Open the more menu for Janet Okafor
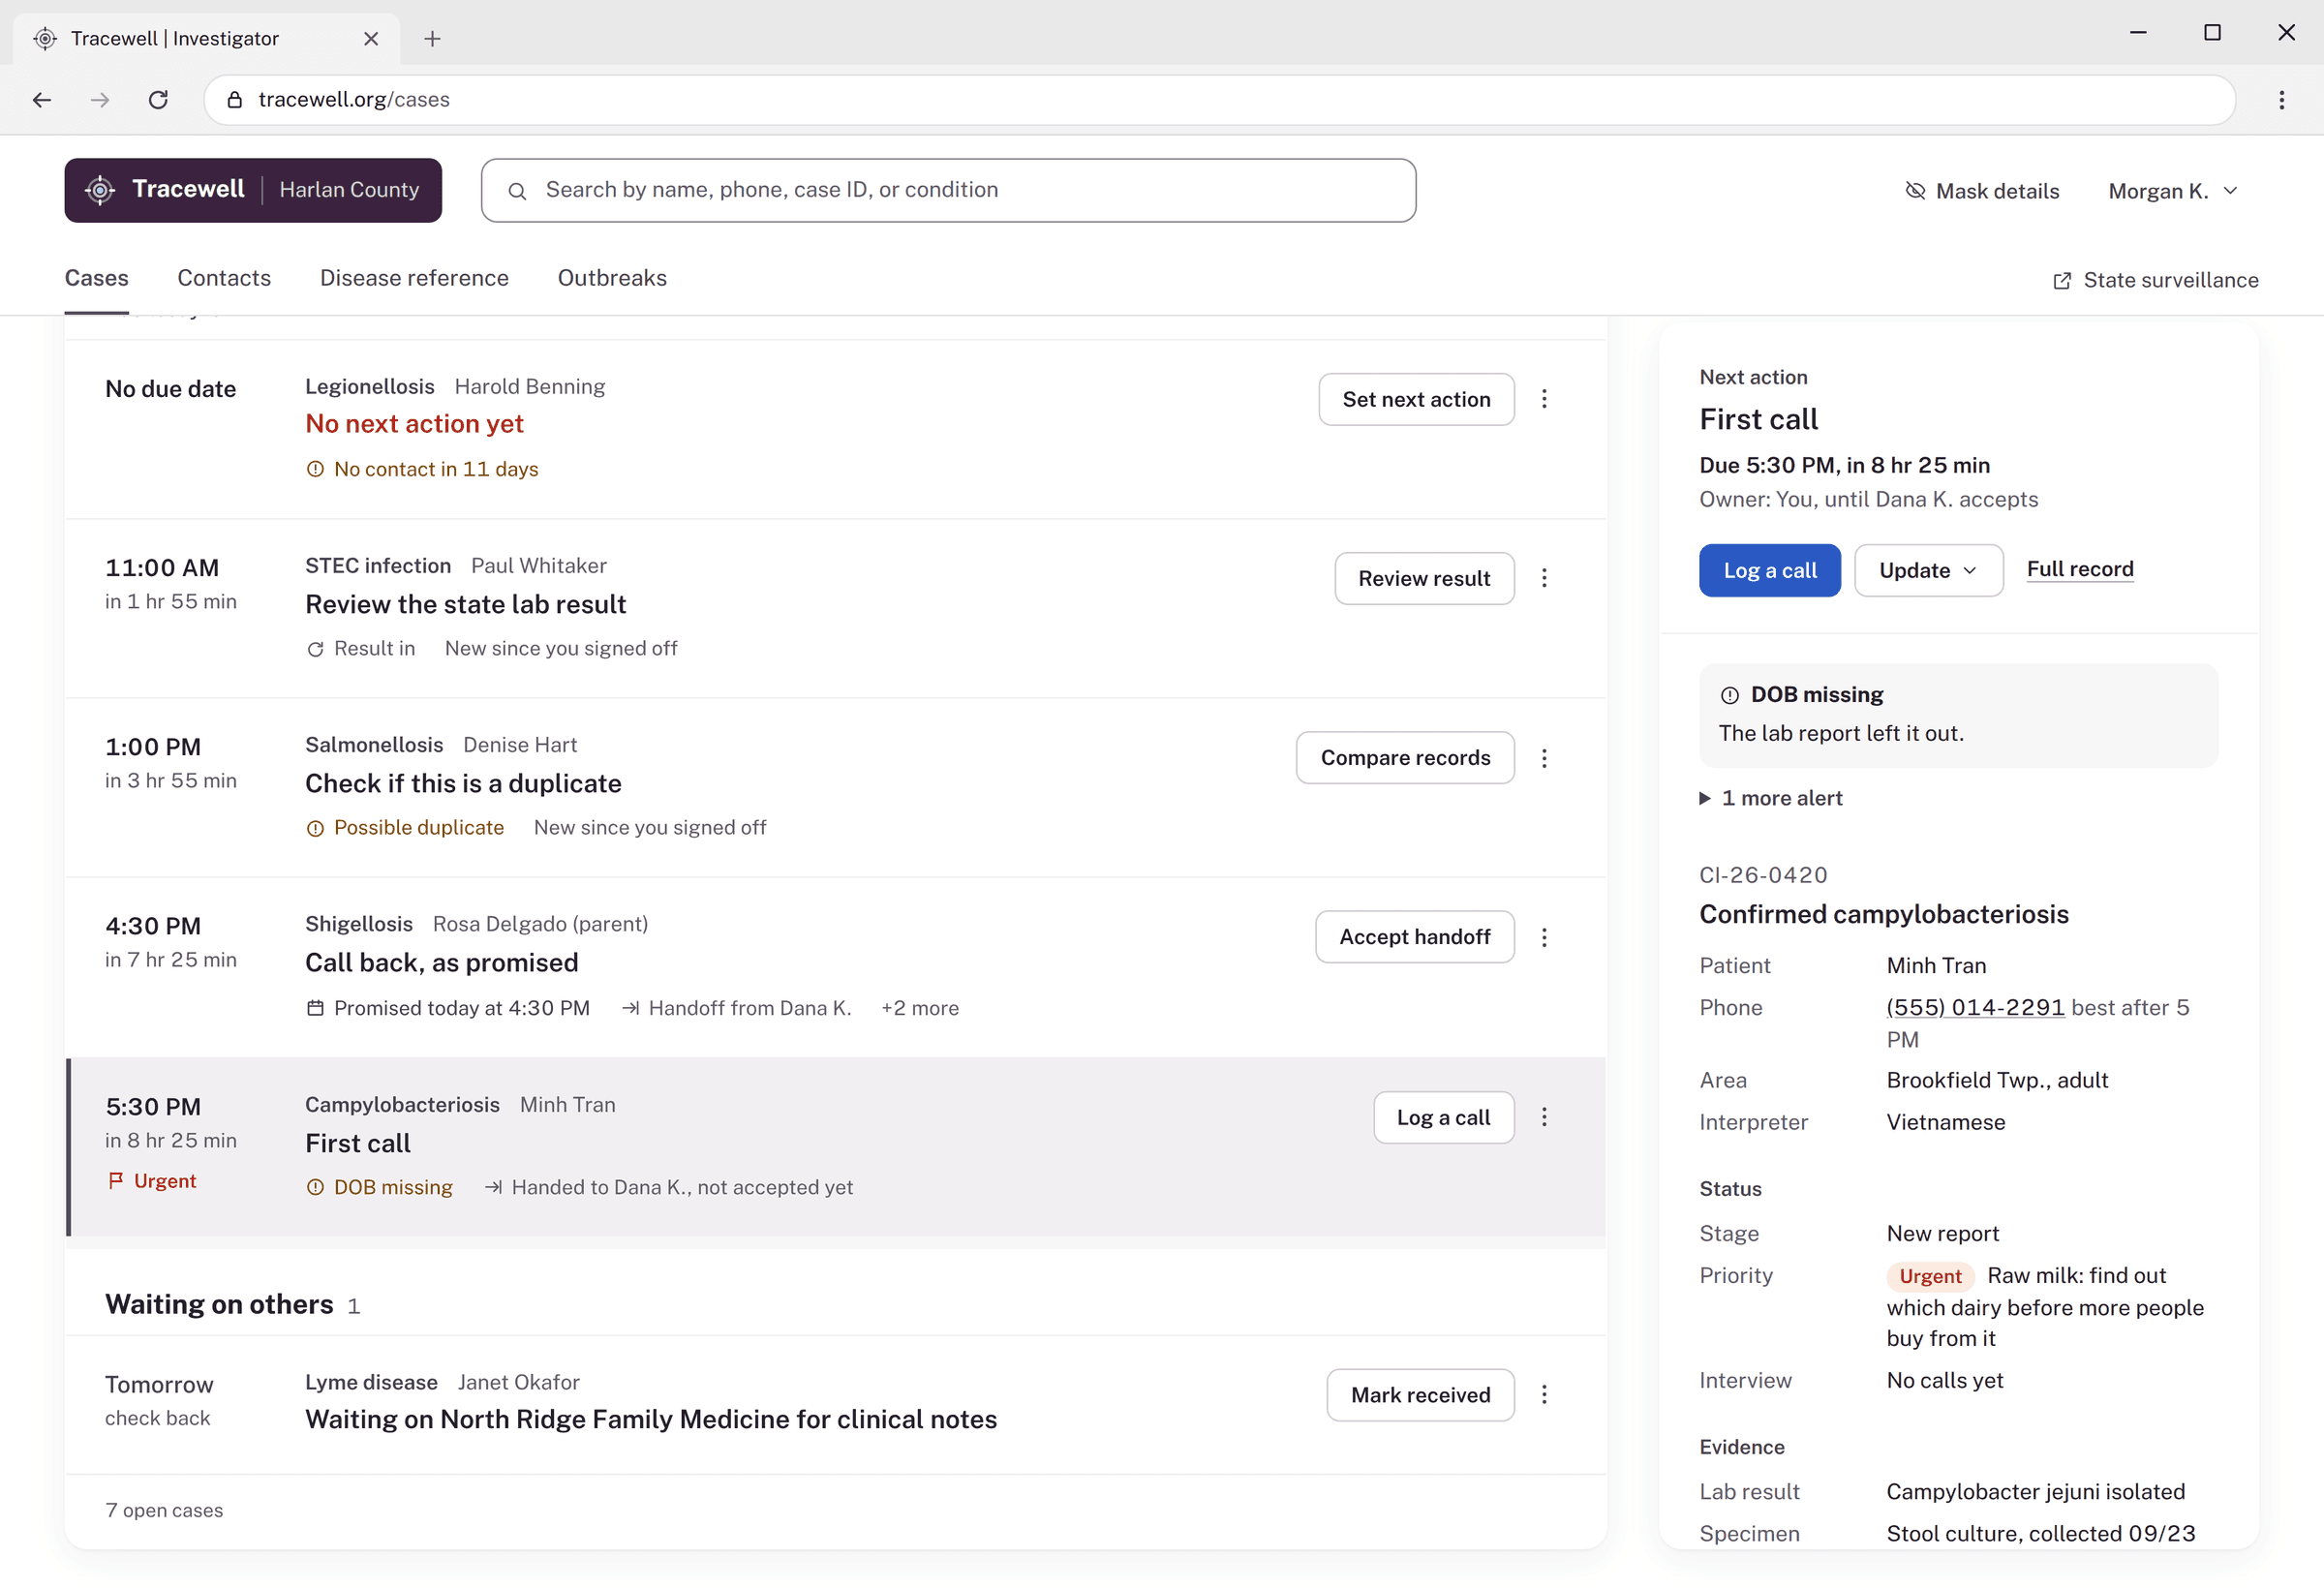The height and width of the screenshot is (1588, 2324). pos(1544,1395)
